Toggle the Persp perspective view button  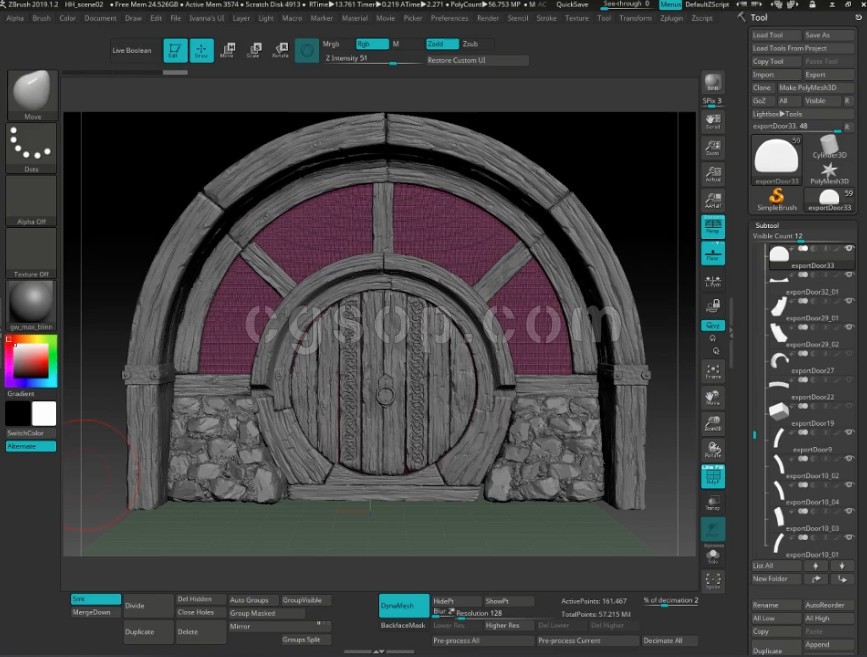(x=713, y=227)
